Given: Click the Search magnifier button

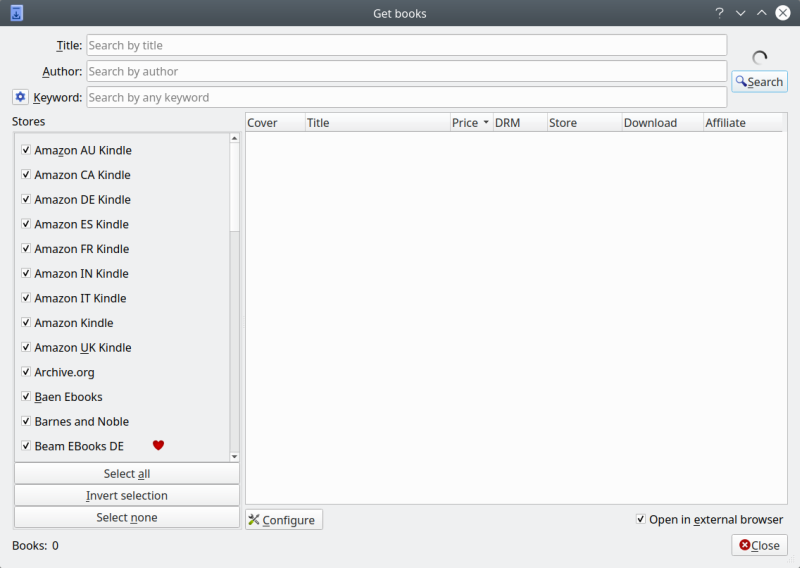Looking at the screenshot, I should tap(759, 82).
